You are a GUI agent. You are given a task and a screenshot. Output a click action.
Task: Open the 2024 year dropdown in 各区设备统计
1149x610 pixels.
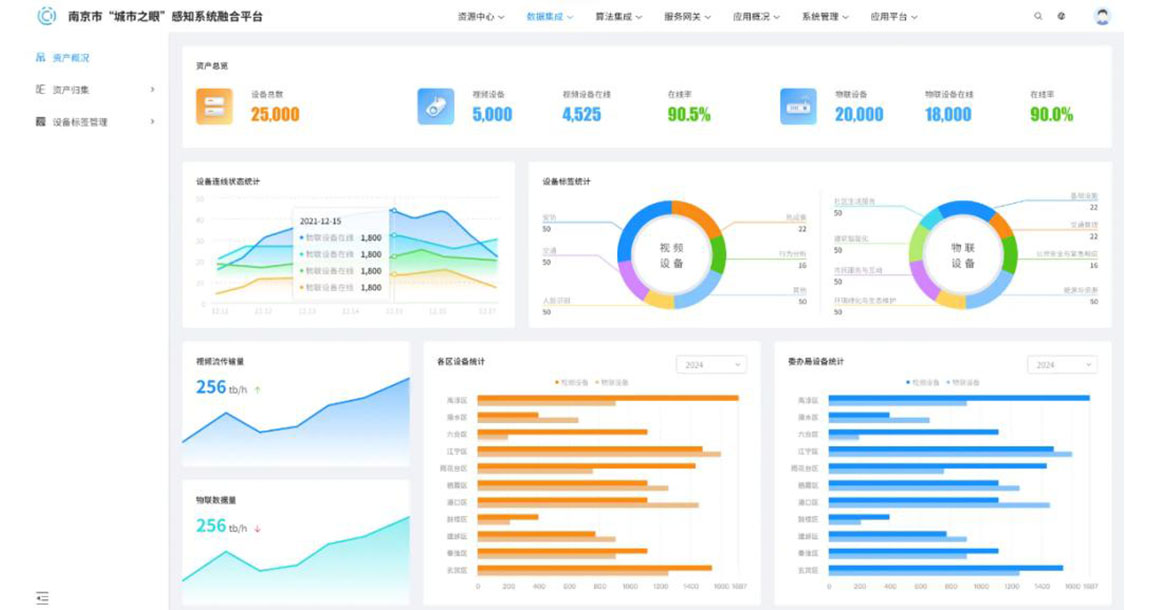point(711,365)
